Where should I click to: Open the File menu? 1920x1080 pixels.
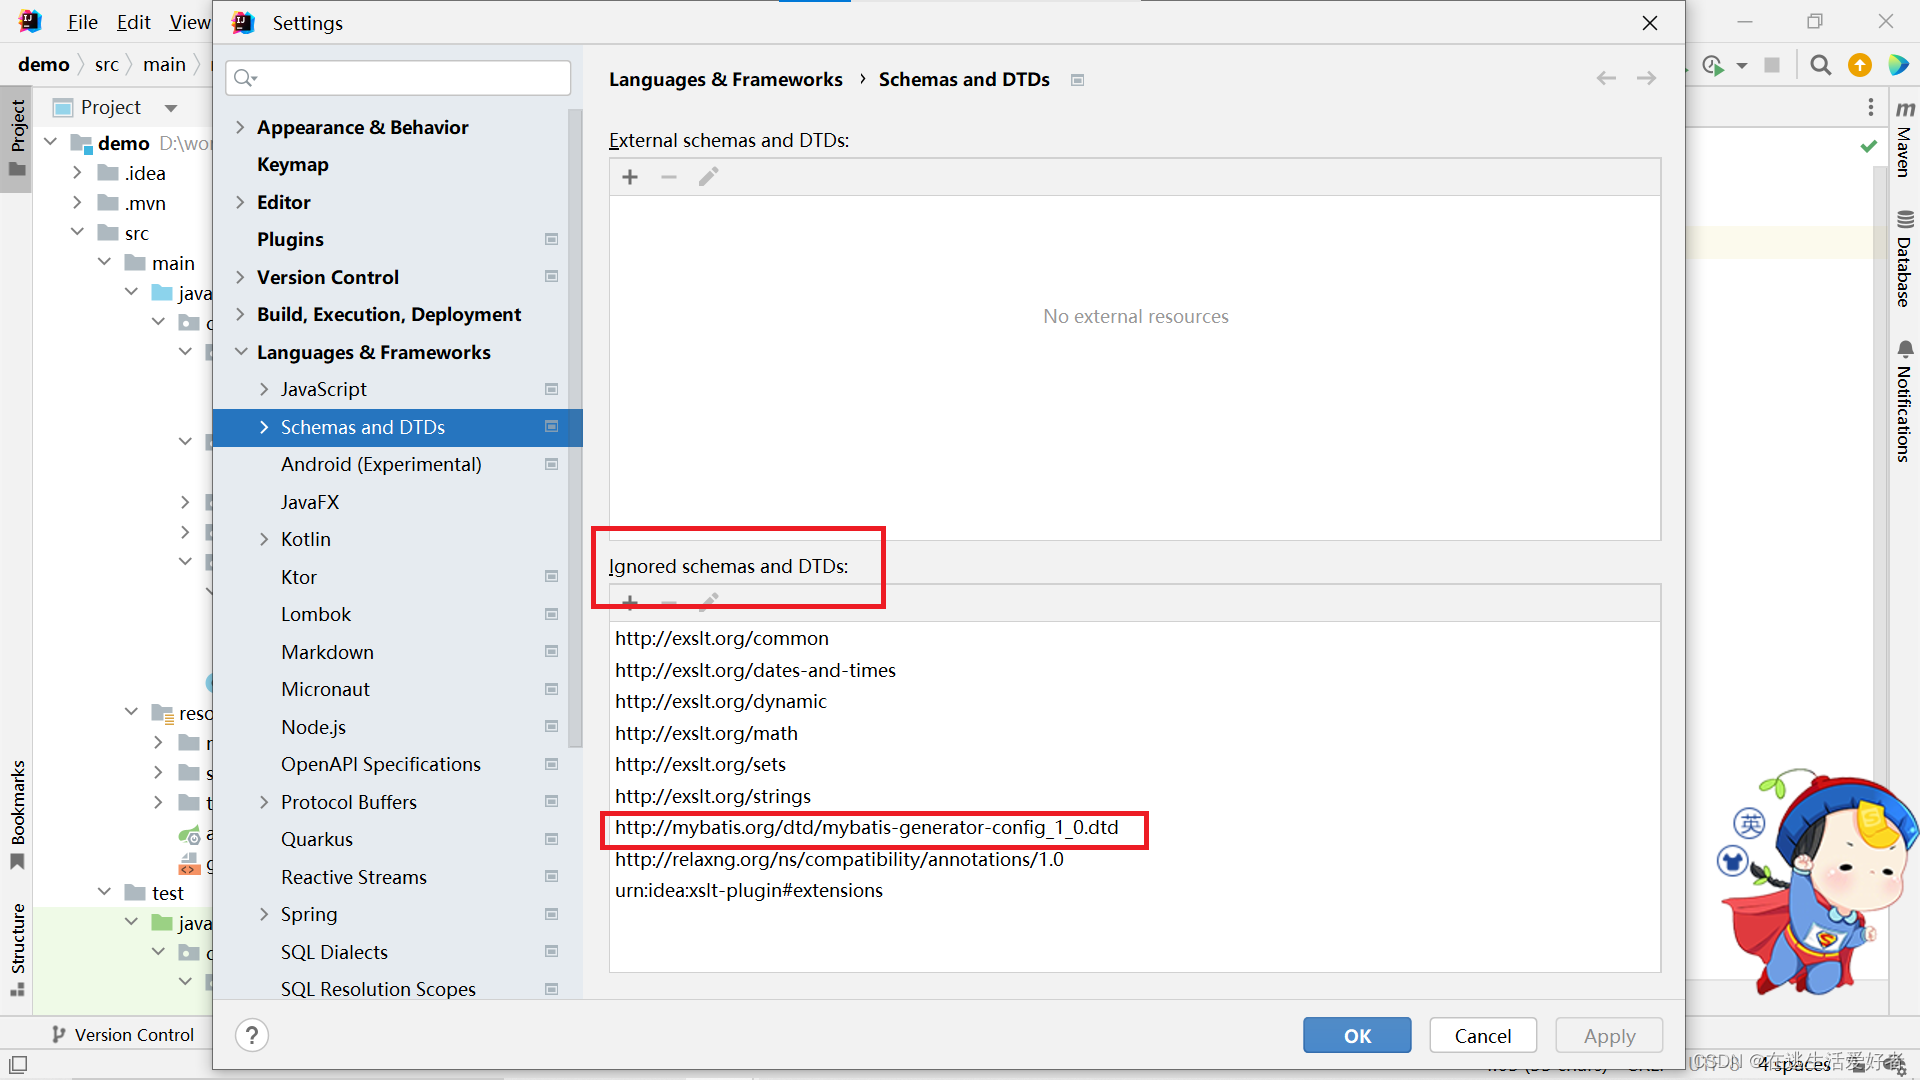[81, 22]
